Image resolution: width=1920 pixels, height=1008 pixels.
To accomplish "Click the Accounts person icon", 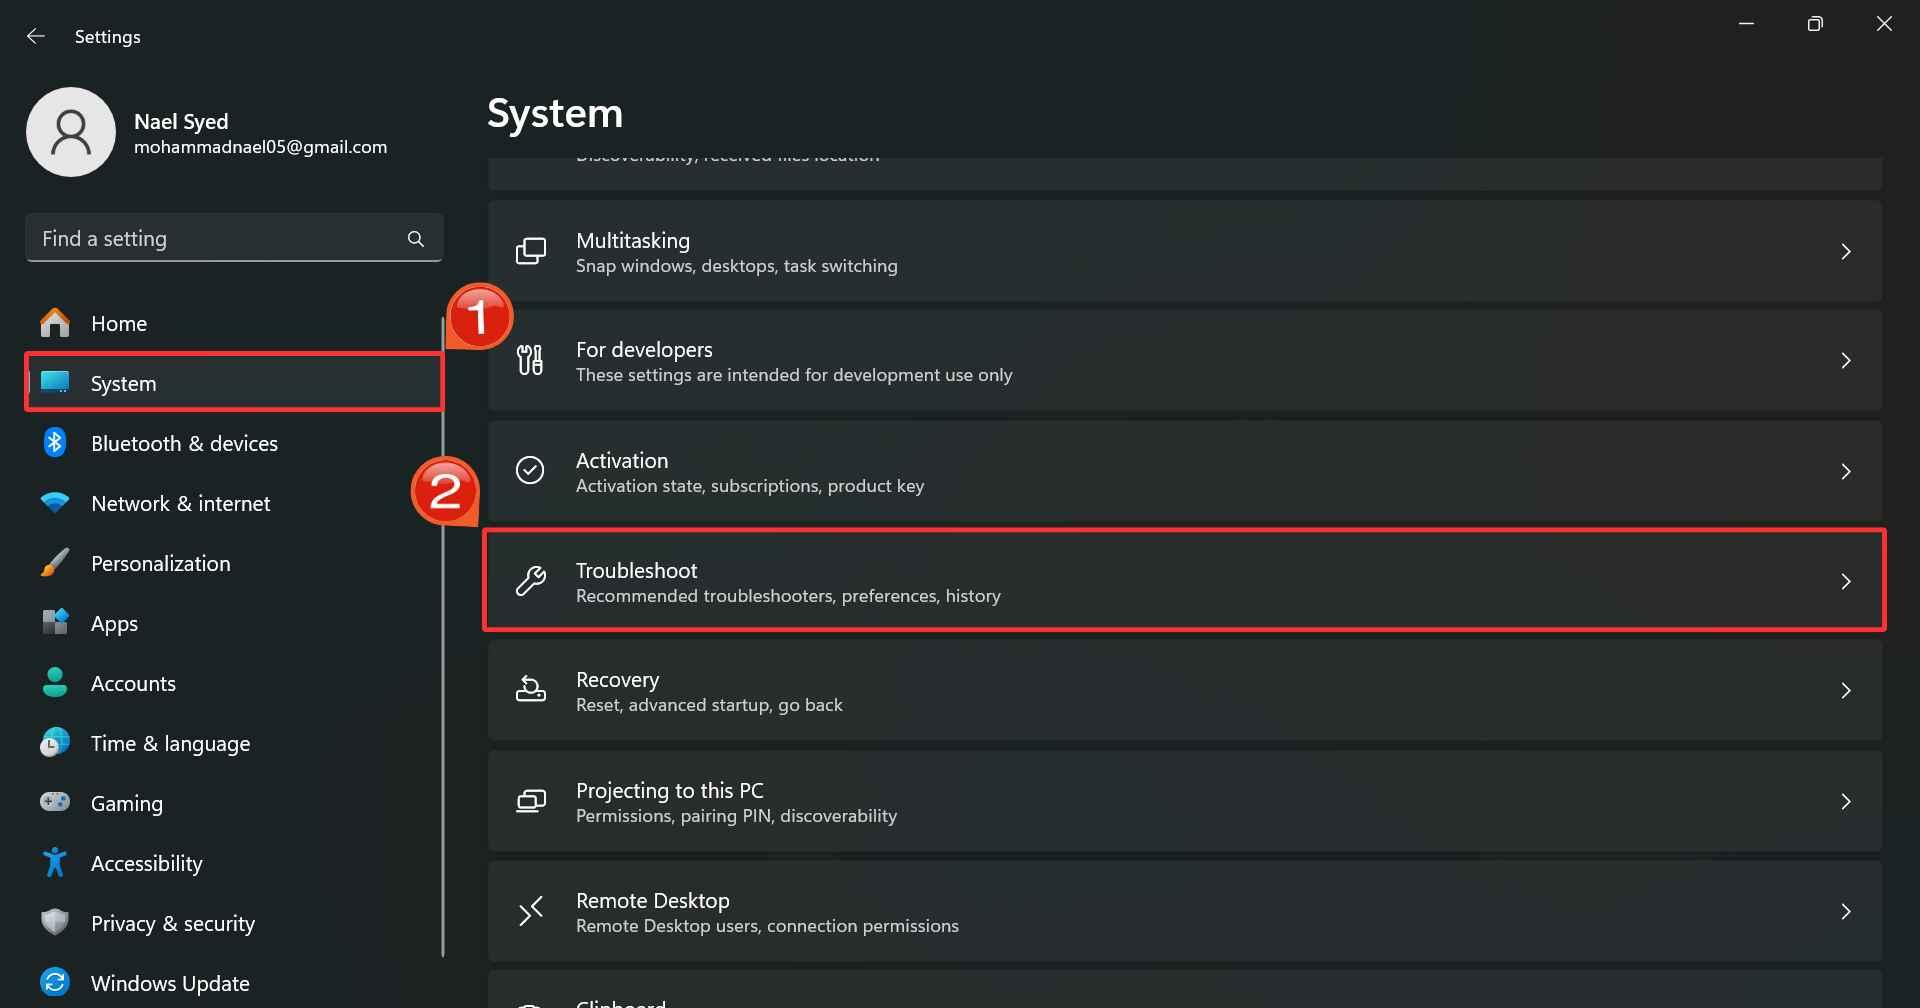I will point(55,683).
